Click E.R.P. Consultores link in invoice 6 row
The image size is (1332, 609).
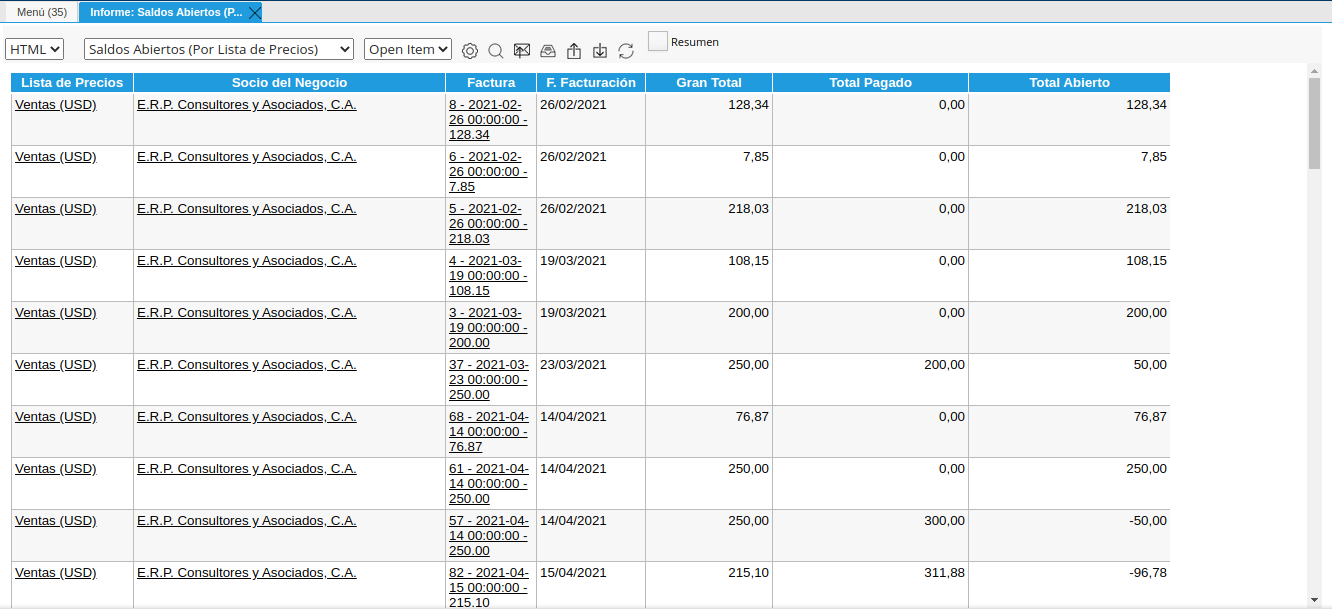pos(247,157)
